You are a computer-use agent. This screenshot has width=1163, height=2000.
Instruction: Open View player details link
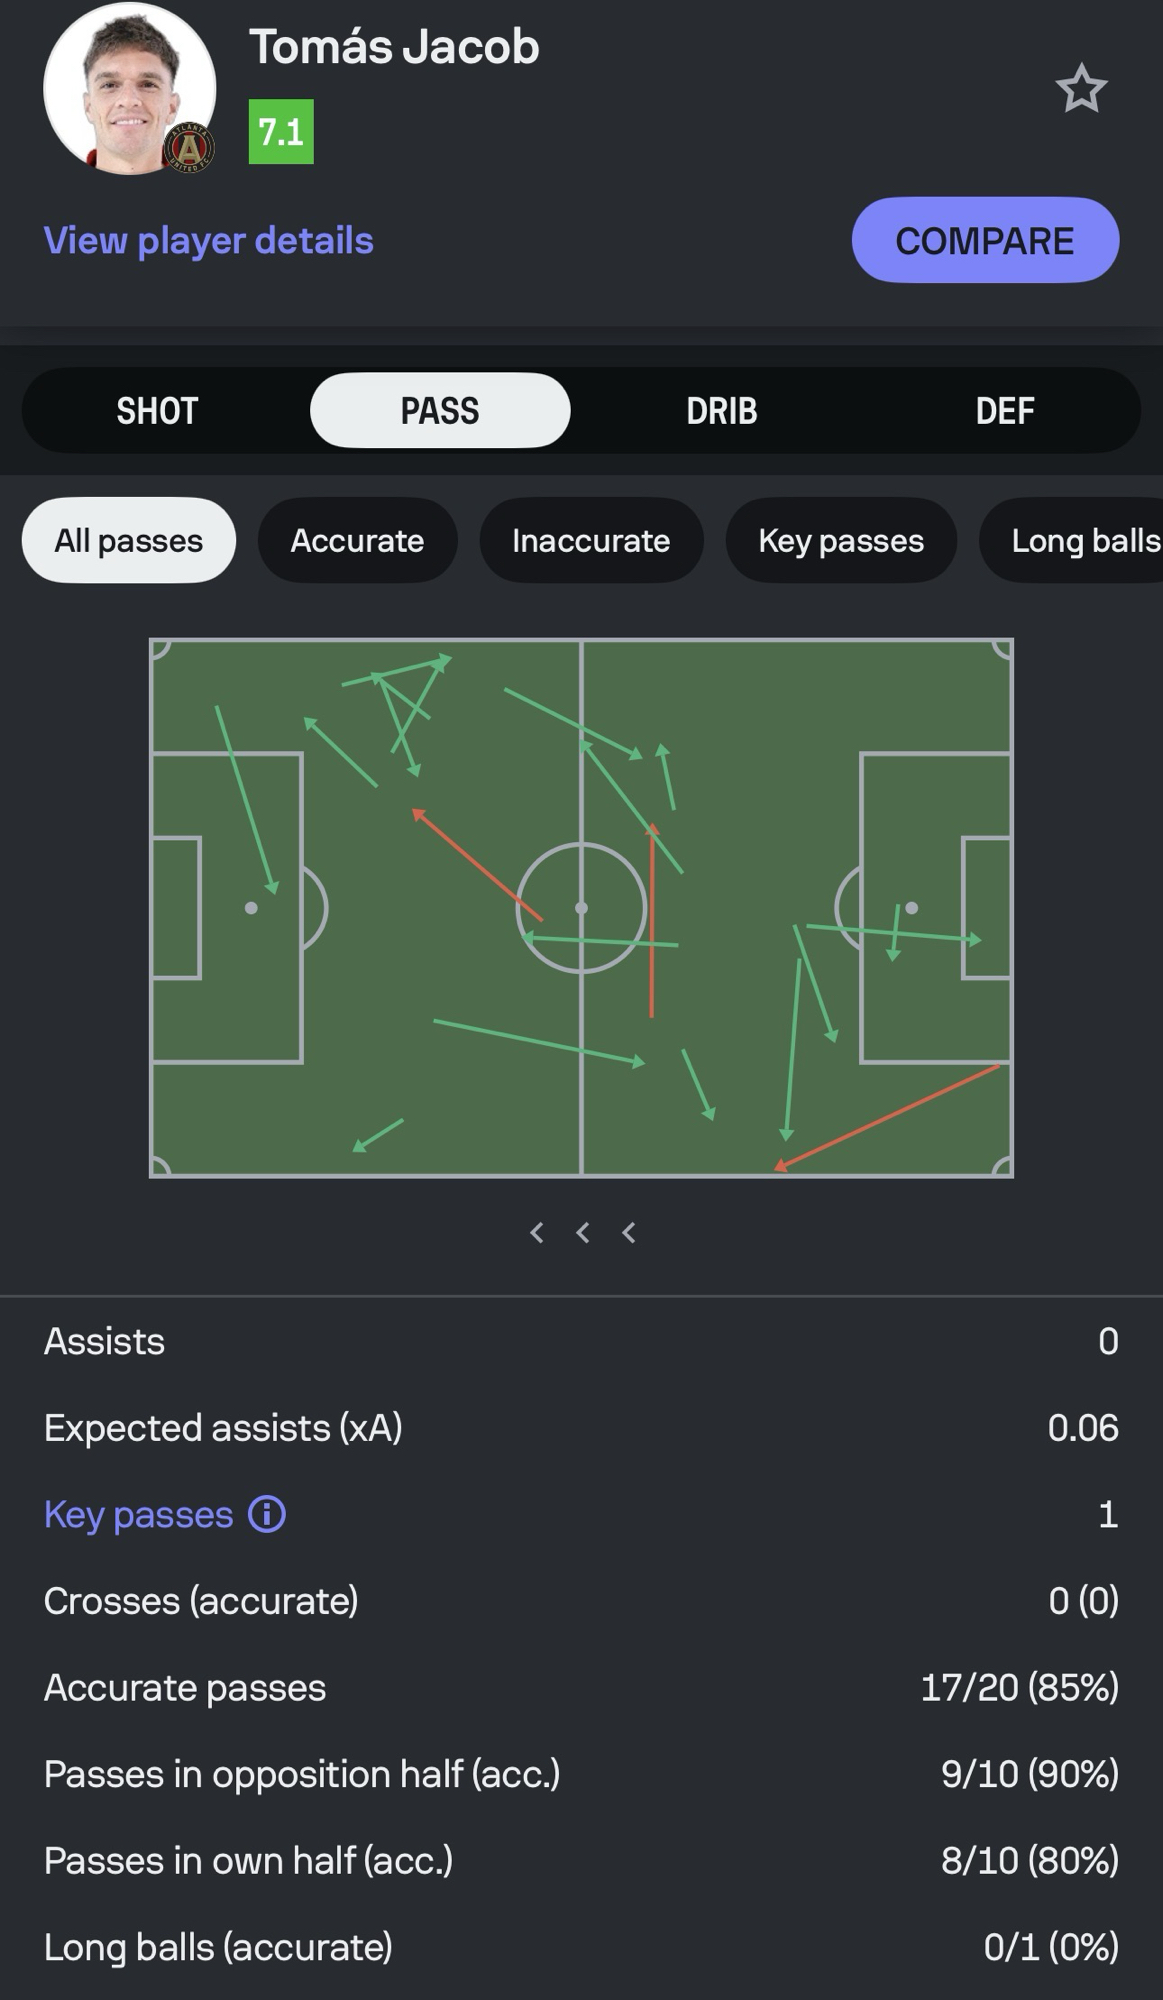(209, 241)
